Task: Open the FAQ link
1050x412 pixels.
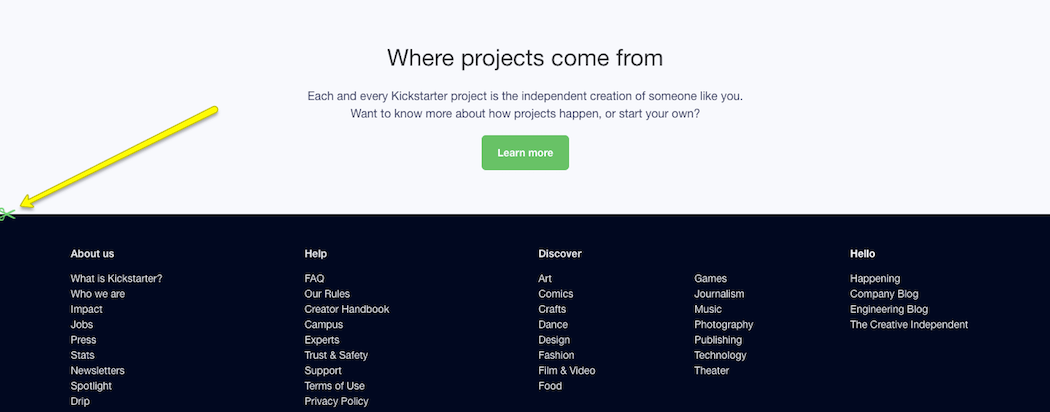Action: tap(314, 279)
